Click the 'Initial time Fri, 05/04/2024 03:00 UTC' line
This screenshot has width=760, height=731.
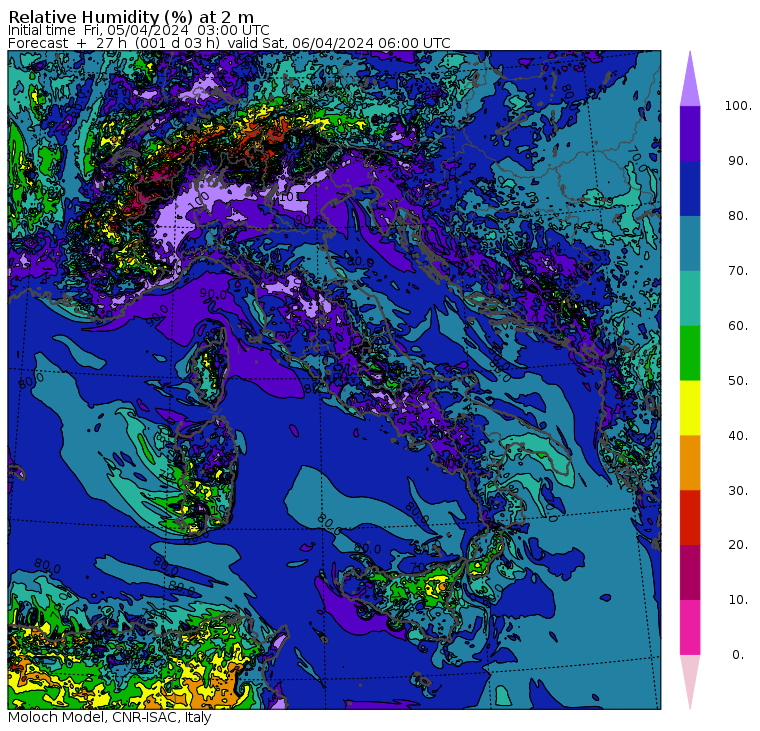coord(139,30)
